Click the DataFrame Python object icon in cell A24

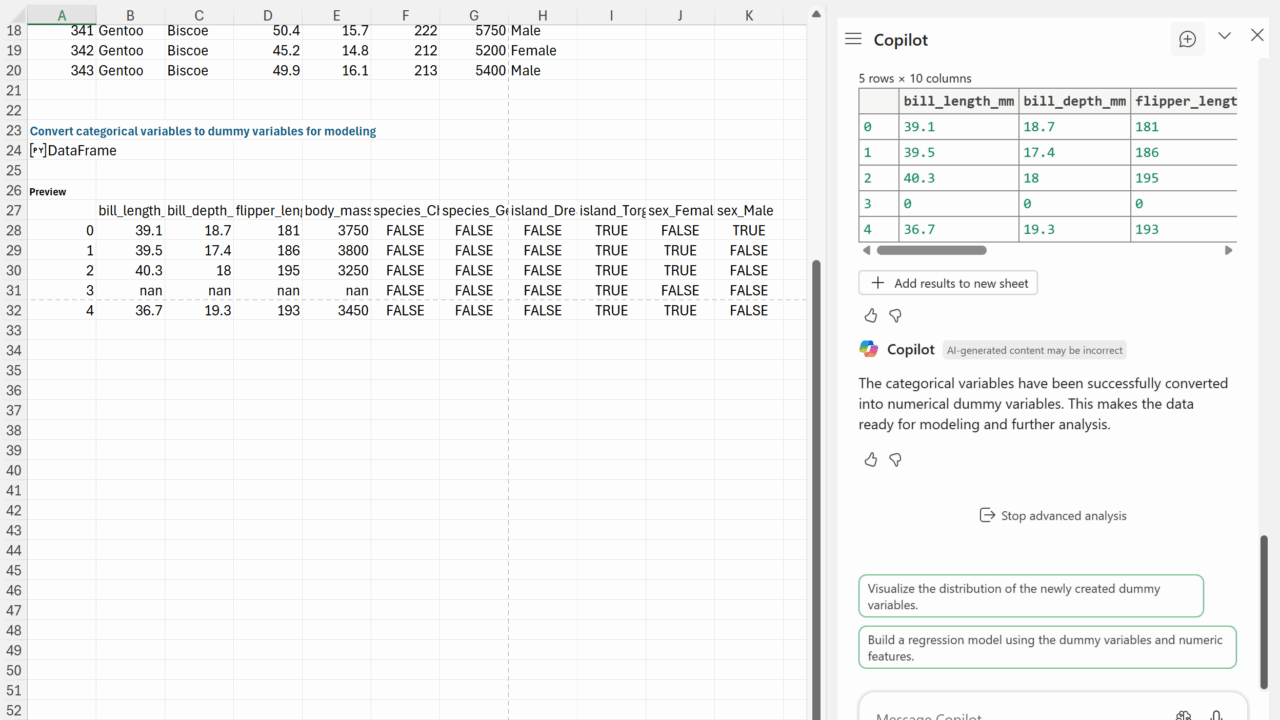click(37, 151)
